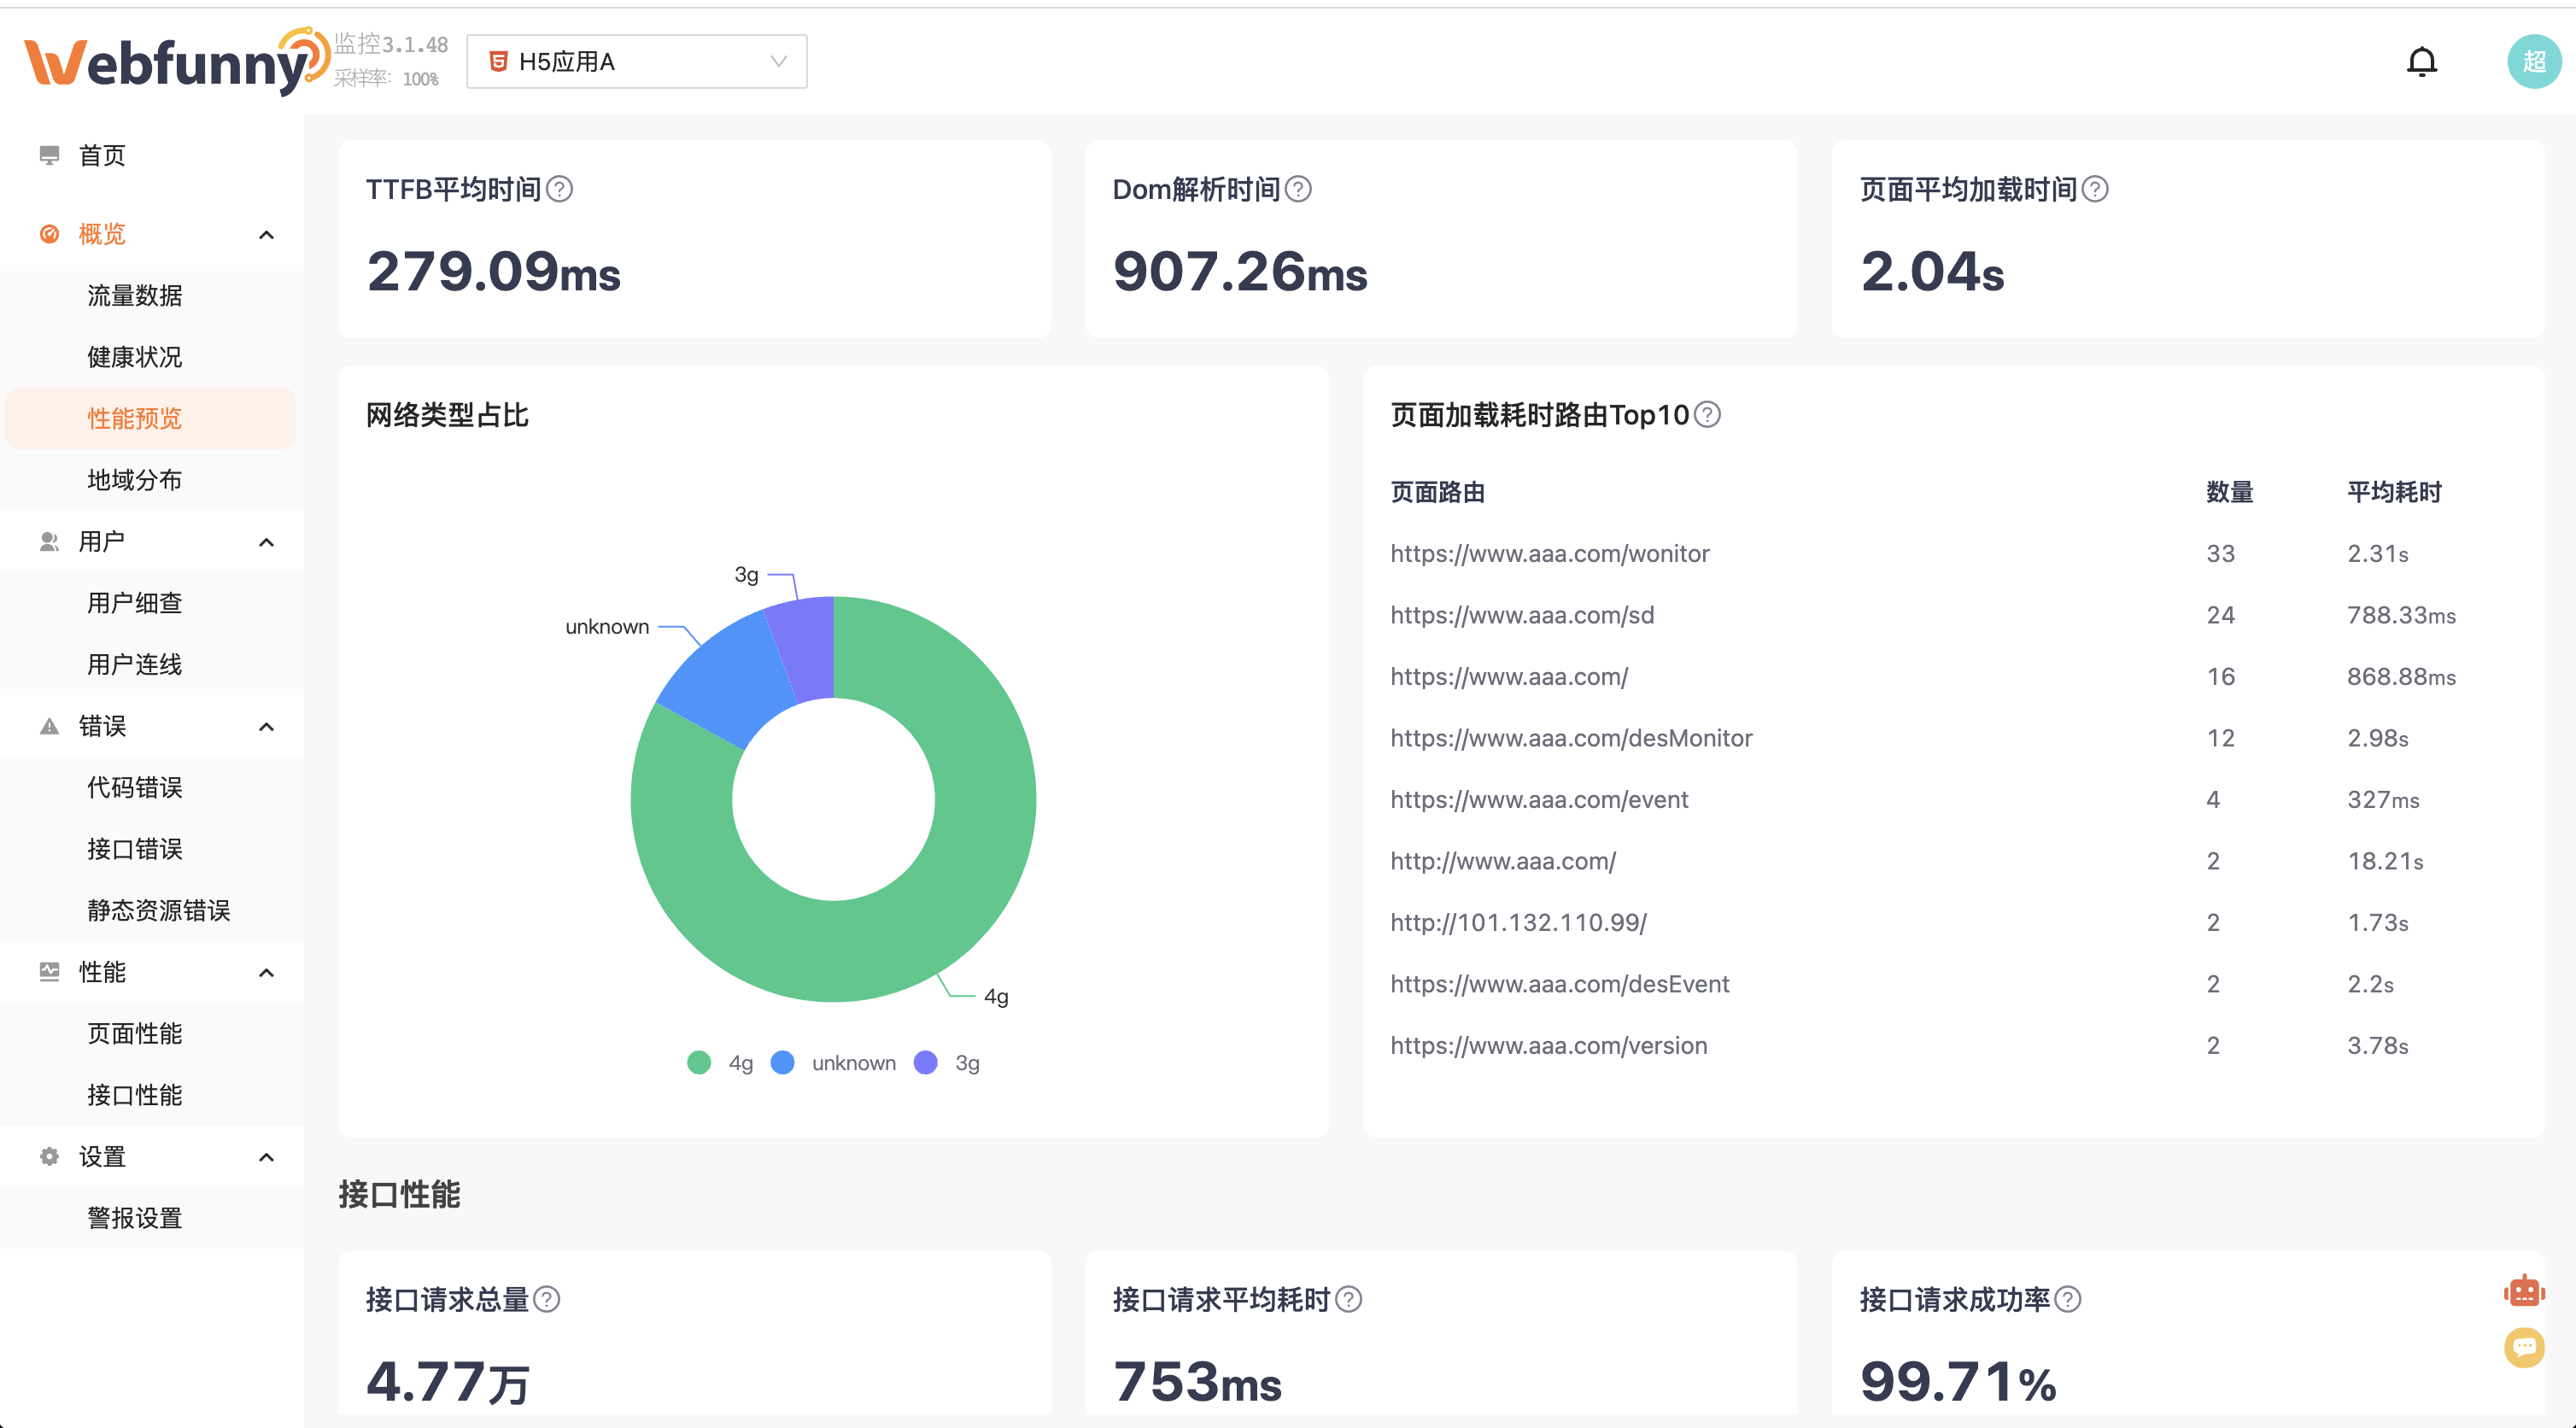This screenshot has height=1428, width=2576.
Task: Open the yellow chat bubble icon
Action: coord(2524,1347)
